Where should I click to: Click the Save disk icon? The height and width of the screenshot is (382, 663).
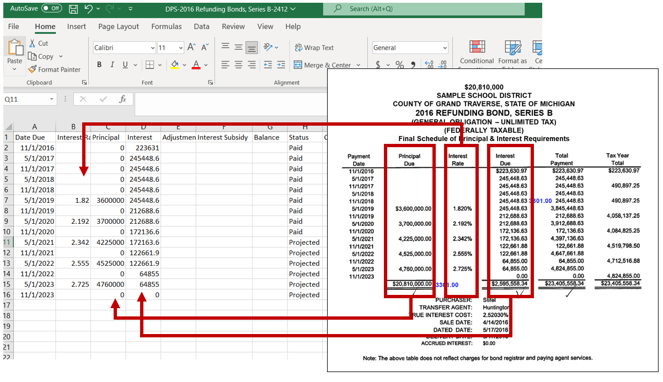tap(73, 9)
